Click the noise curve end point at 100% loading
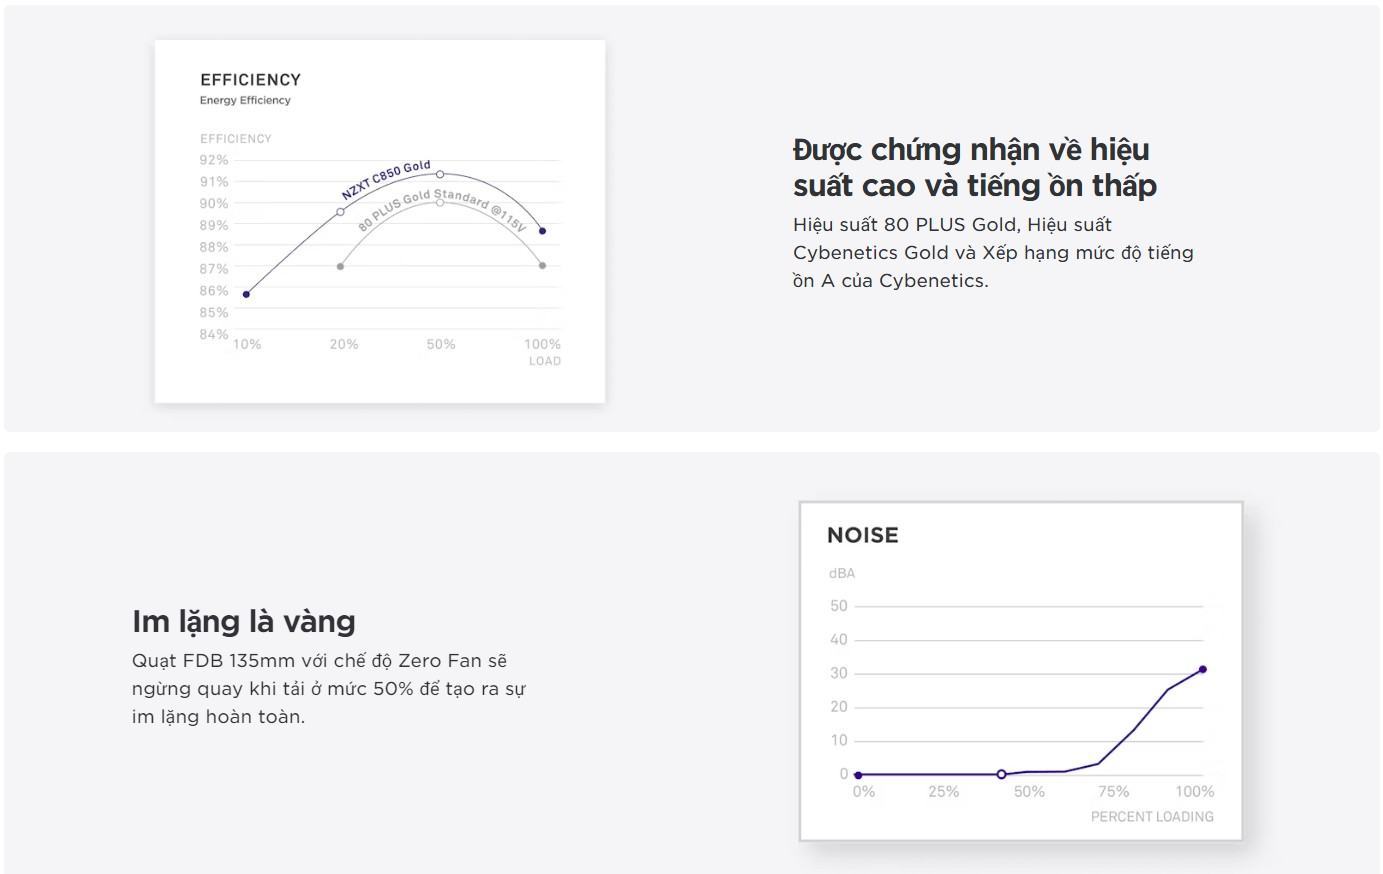The height and width of the screenshot is (874, 1383). click(1202, 670)
